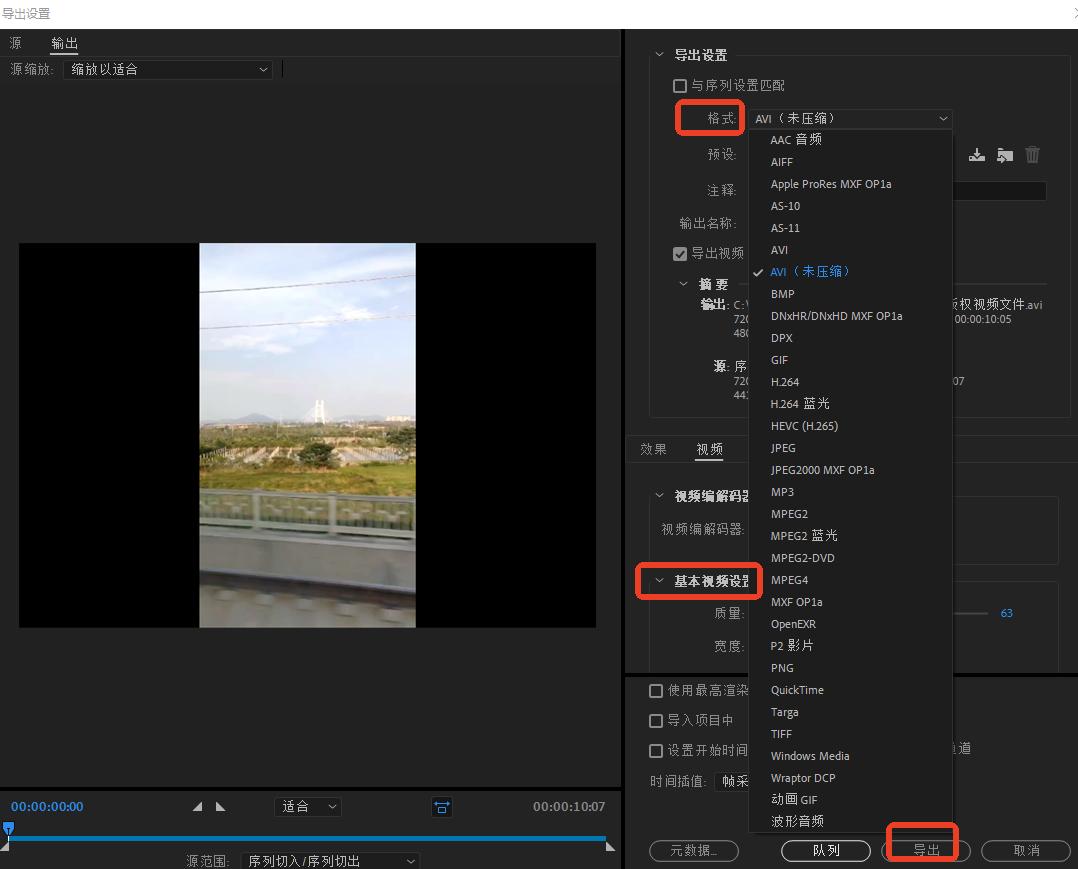This screenshot has height=869, width=1078.
Task: Select QuickTime in the format dropdown list
Action: (797, 689)
